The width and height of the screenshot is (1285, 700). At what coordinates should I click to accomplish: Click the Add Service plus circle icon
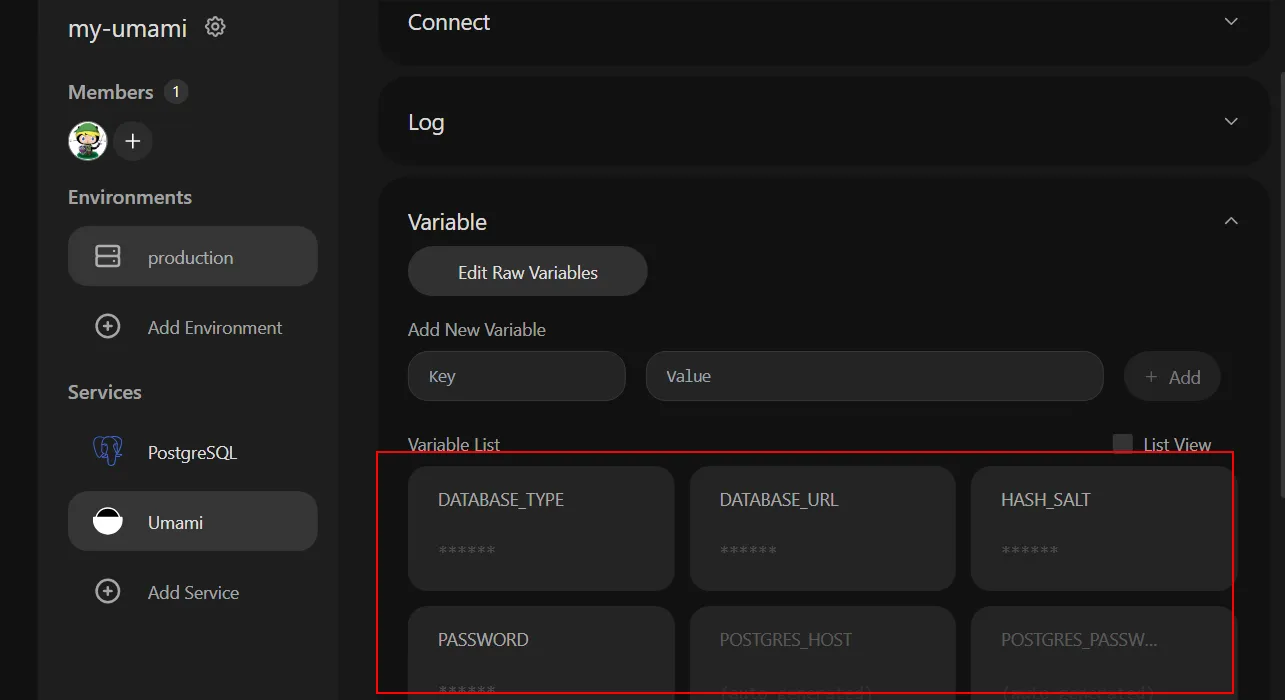click(107, 592)
